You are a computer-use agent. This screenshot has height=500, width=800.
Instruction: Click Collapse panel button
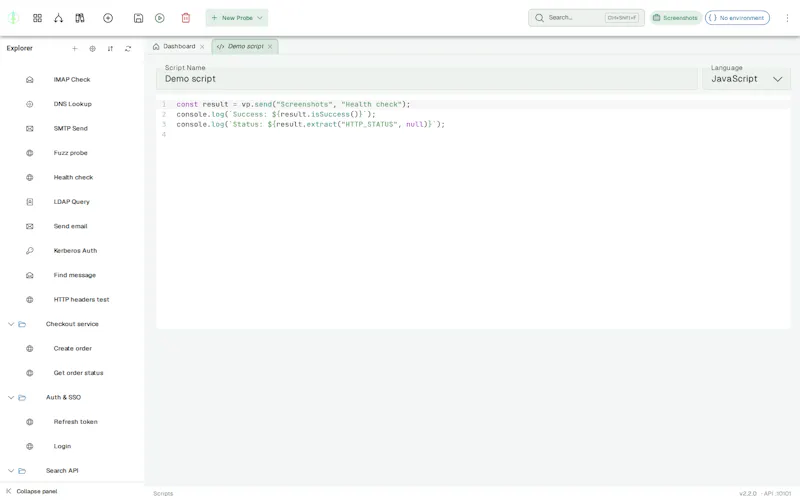point(32,492)
